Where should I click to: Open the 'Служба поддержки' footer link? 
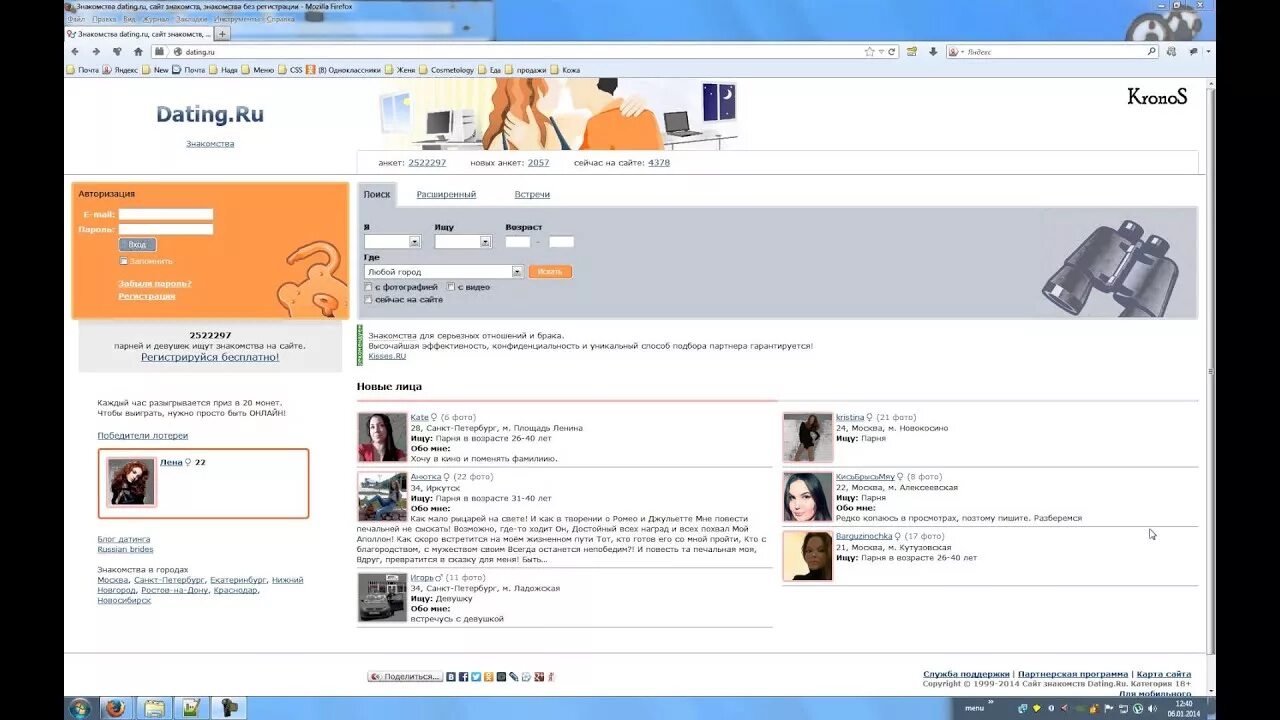tap(966, 674)
